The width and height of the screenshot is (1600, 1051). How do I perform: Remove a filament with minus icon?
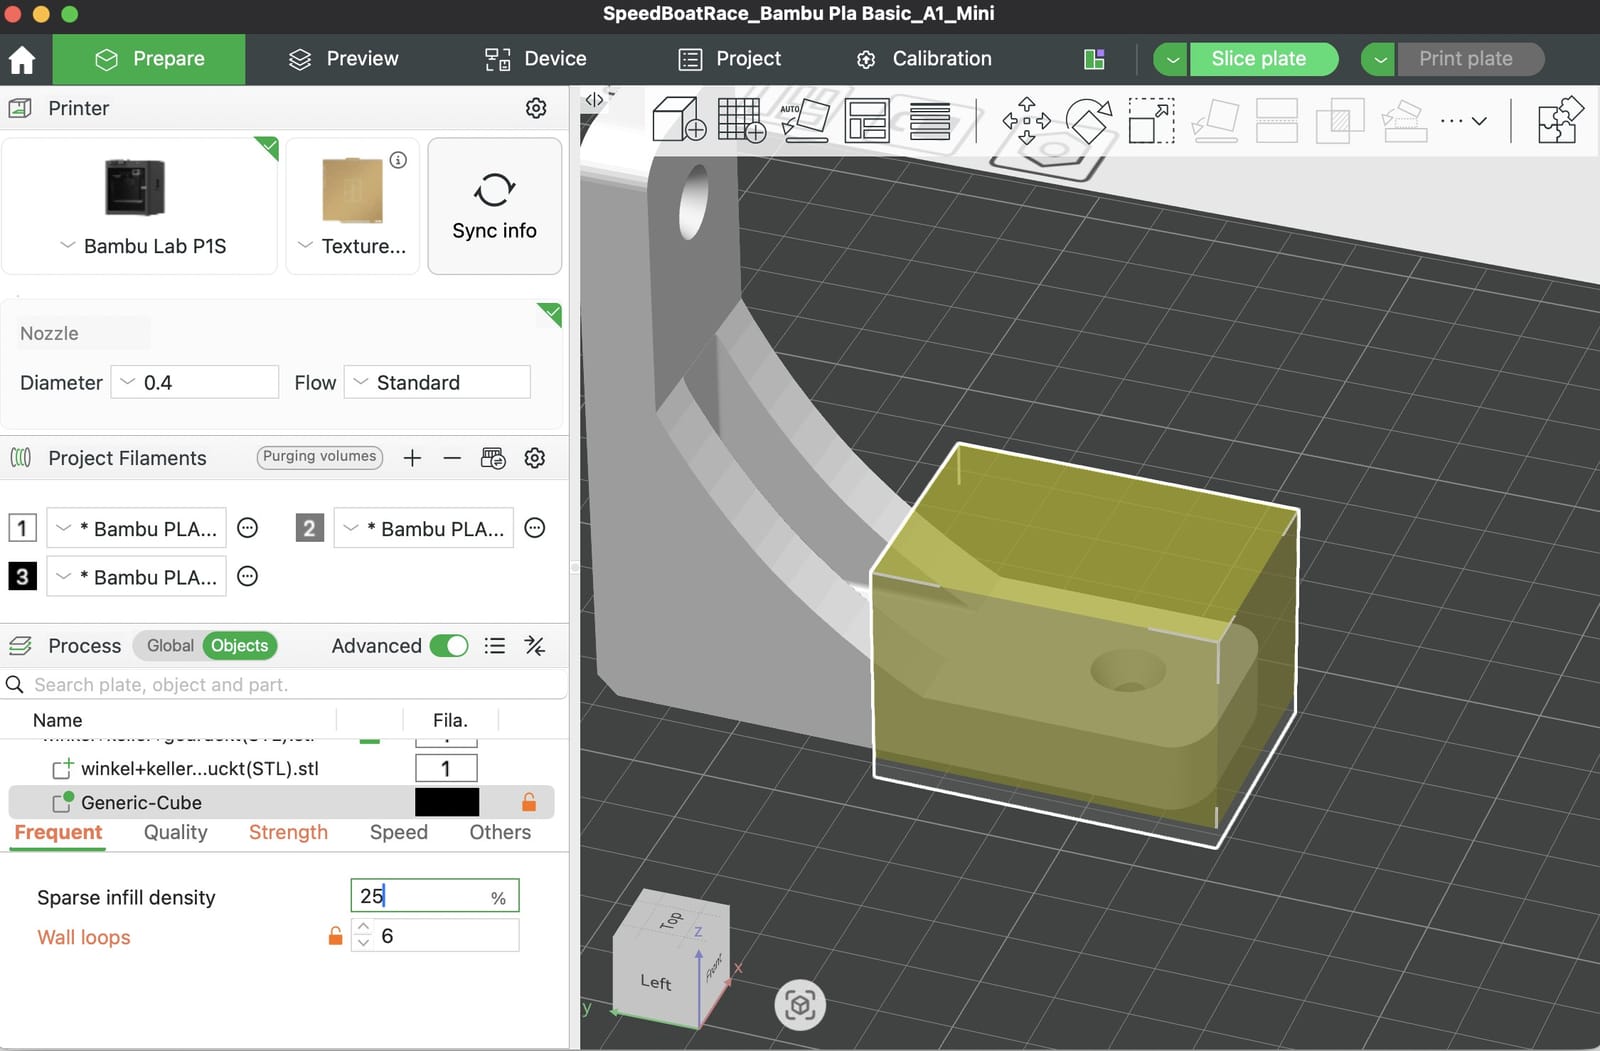tap(452, 458)
